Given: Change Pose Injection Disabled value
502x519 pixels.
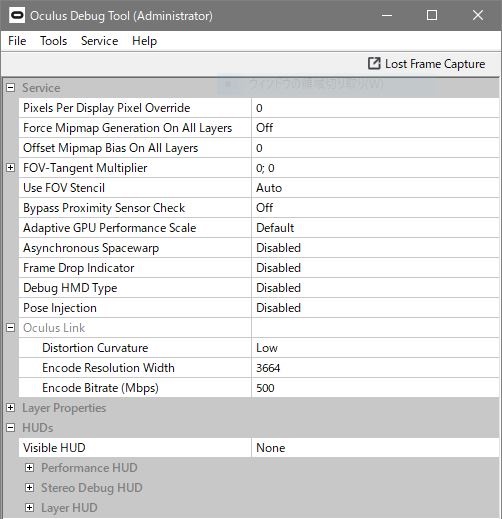Looking at the screenshot, I should tap(375, 308).
